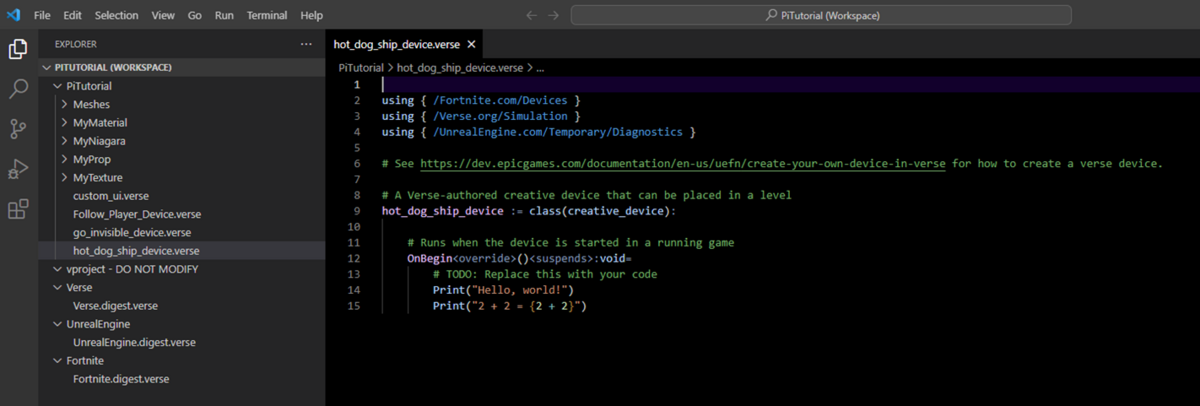Open UnrealEngine.digest.verse file
1200x406 pixels.
click(182, 342)
